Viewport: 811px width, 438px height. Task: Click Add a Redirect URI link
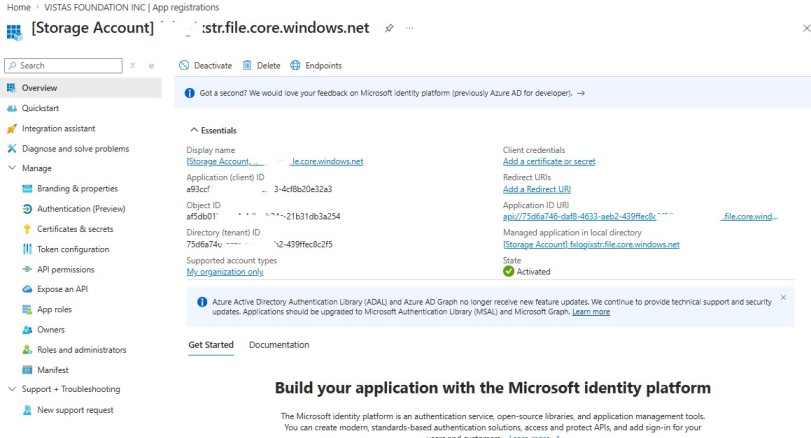(537, 189)
